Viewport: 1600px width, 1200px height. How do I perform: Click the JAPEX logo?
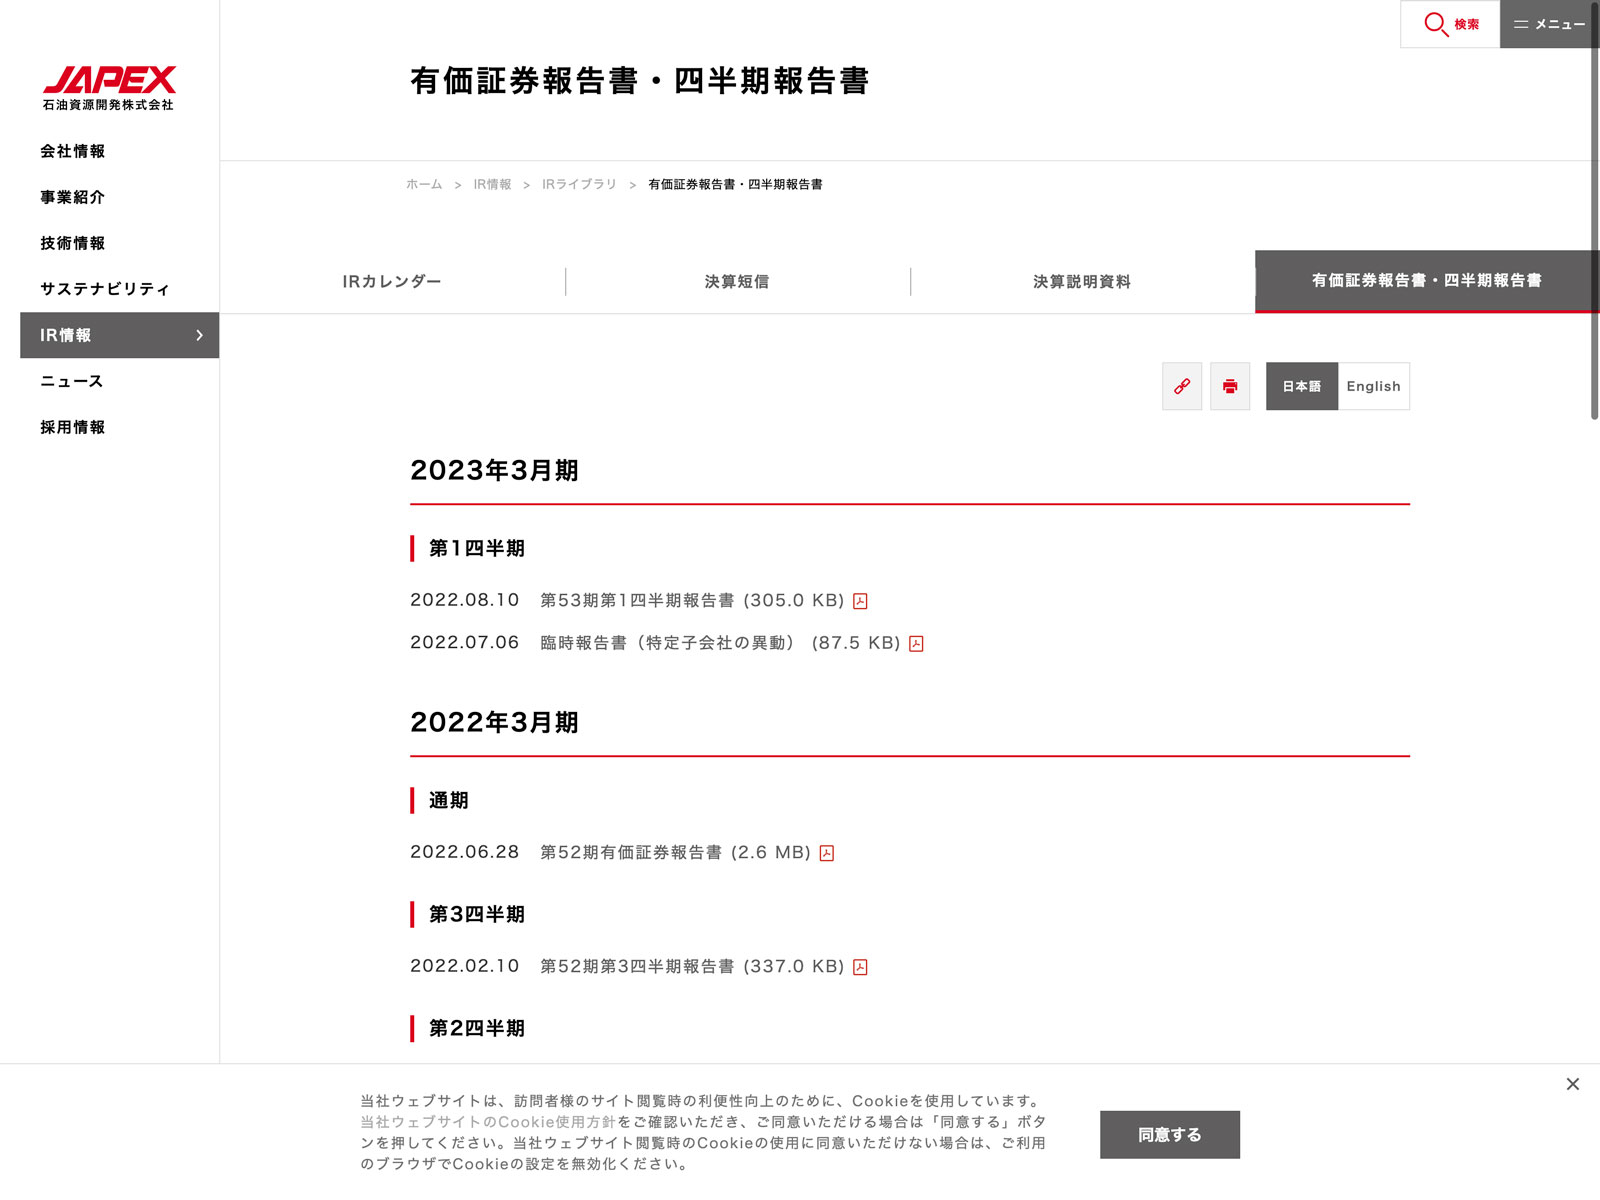109,88
